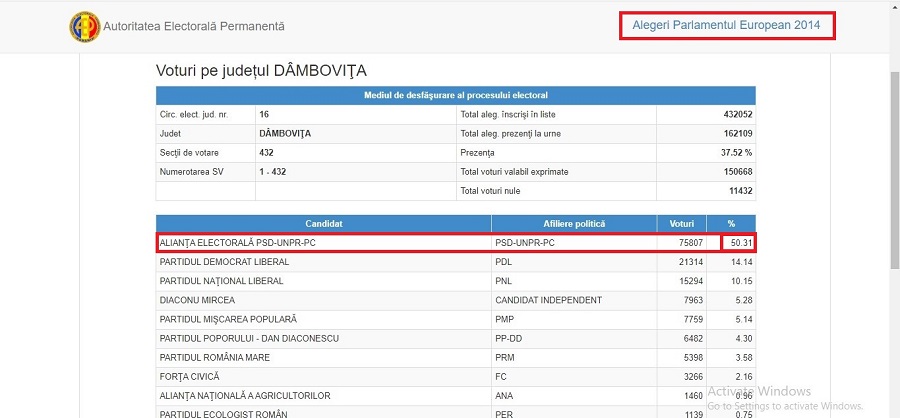Click the FORȚA CIVICĂ row

(456, 377)
